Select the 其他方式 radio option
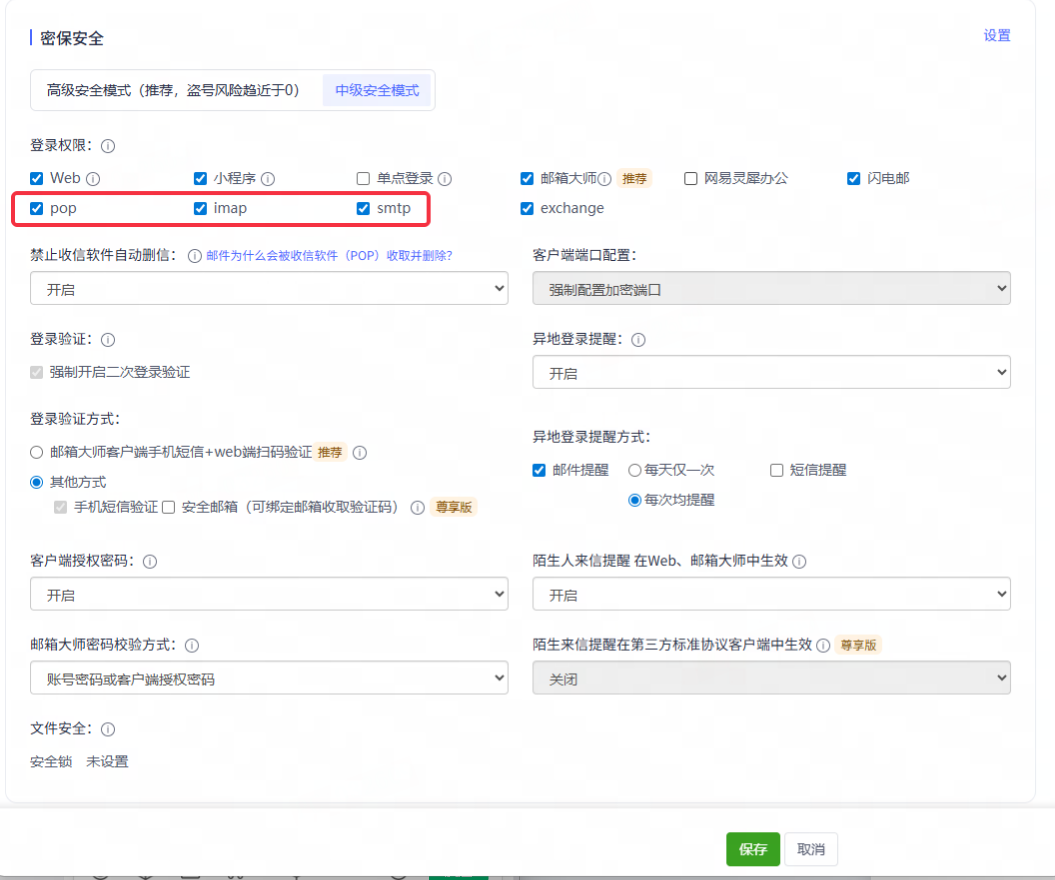Viewport: 1055px width, 880px height. pyautogui.click(x=36, y=482)
